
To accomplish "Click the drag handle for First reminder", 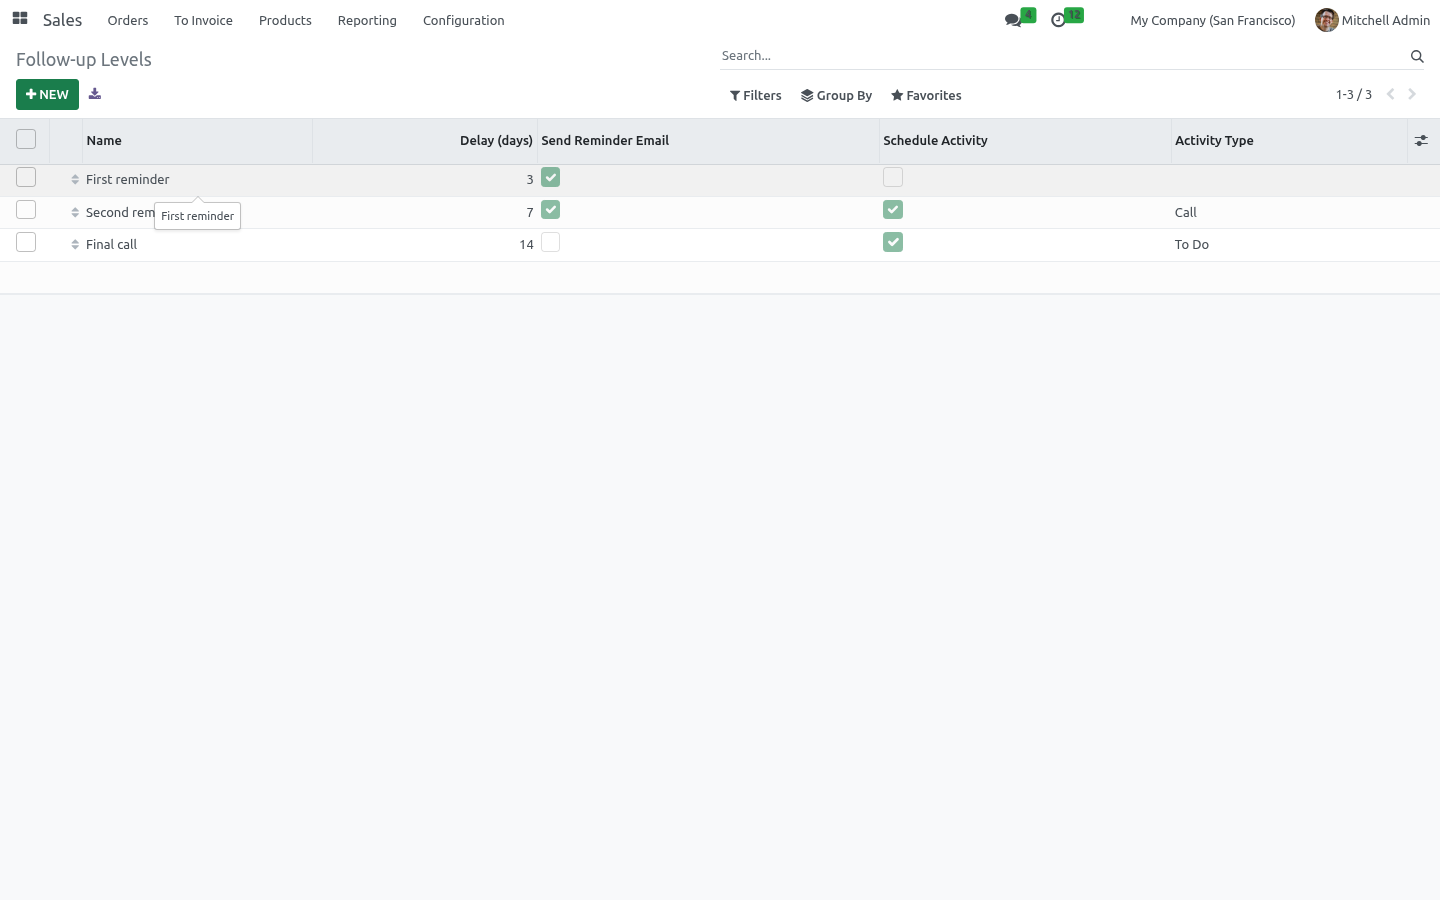I will tap(75, 180).
